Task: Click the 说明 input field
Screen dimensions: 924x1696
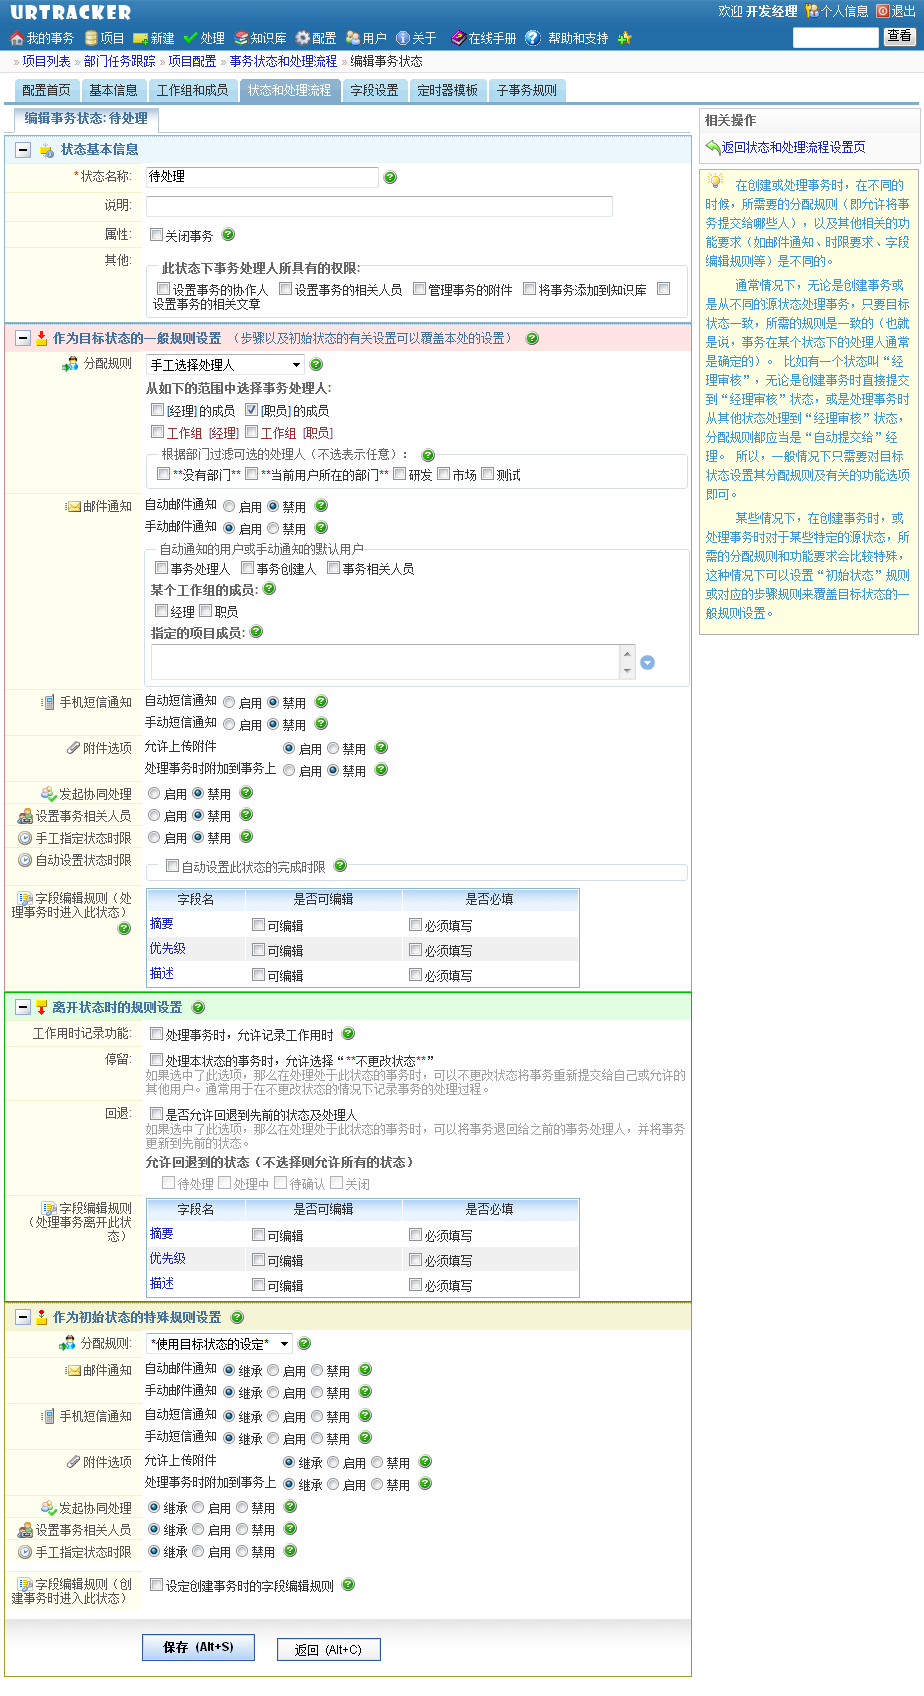Action: (379, 206)
